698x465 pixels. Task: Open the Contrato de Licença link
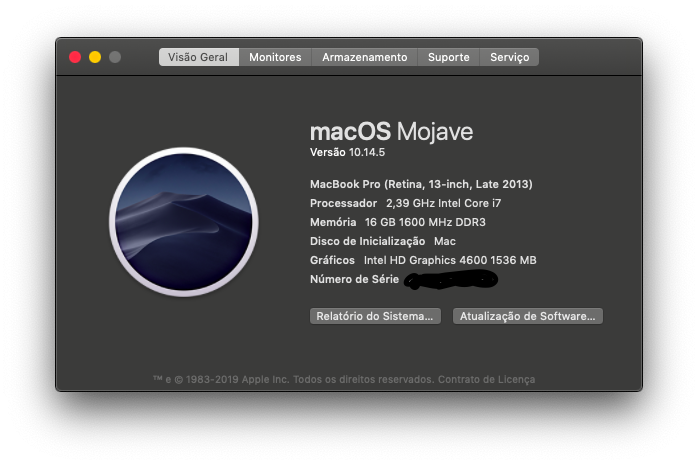pos(487,380)
